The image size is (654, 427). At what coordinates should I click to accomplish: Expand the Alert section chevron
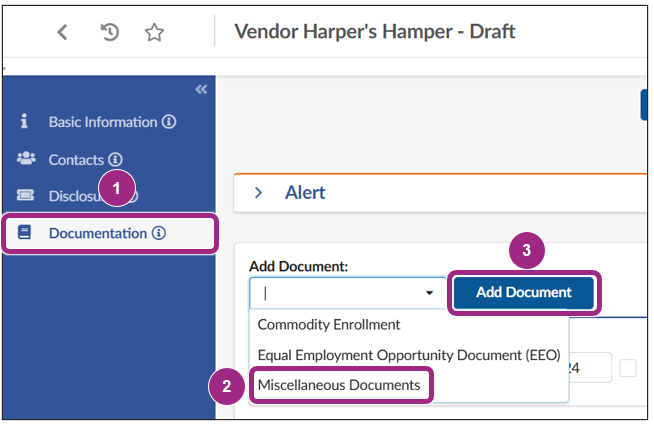258,192
